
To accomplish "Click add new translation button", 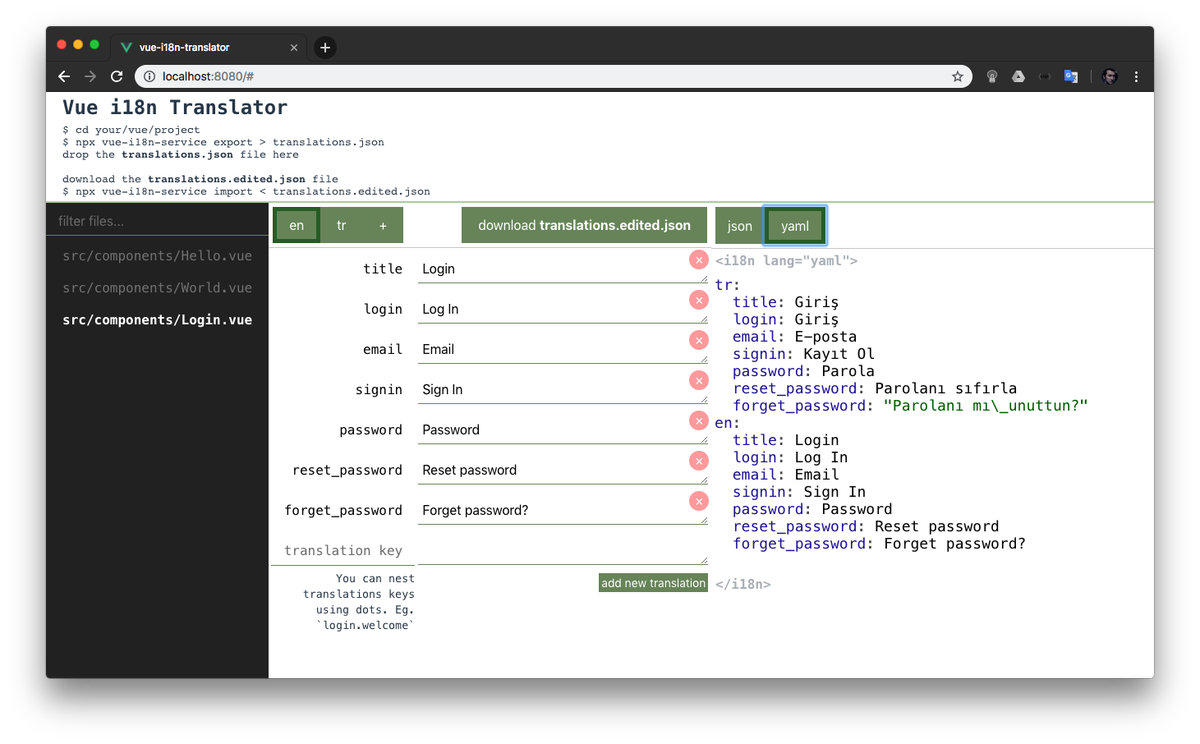I will pos(653,583).
